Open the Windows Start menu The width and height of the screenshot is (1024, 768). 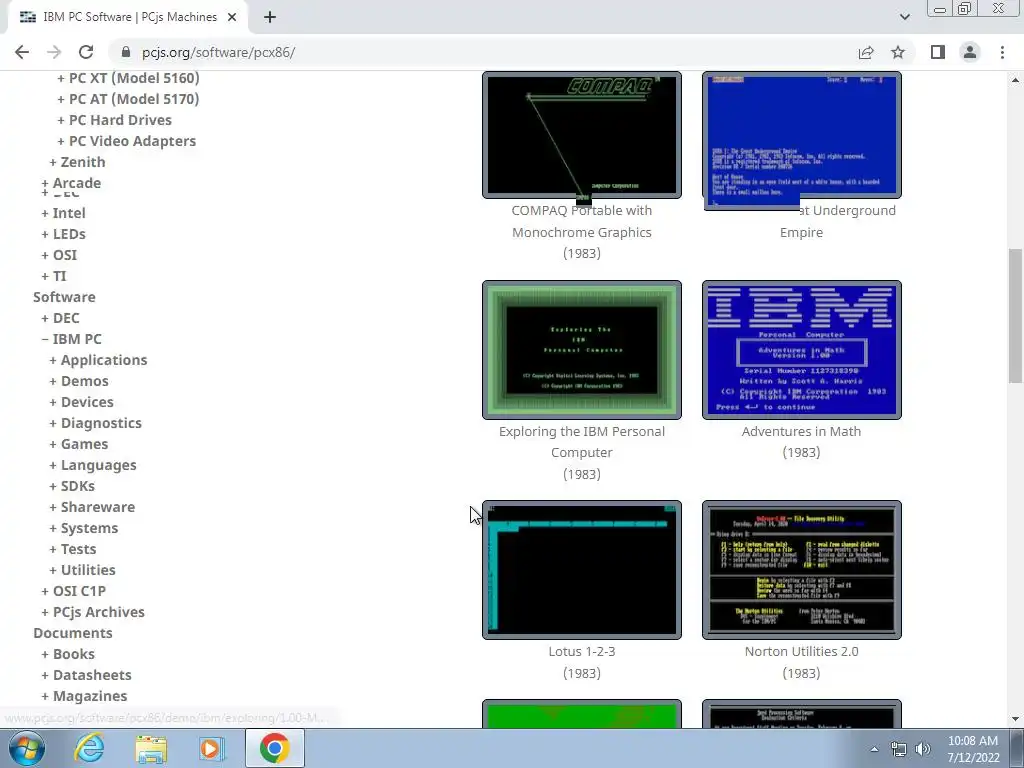pos(27,748)
